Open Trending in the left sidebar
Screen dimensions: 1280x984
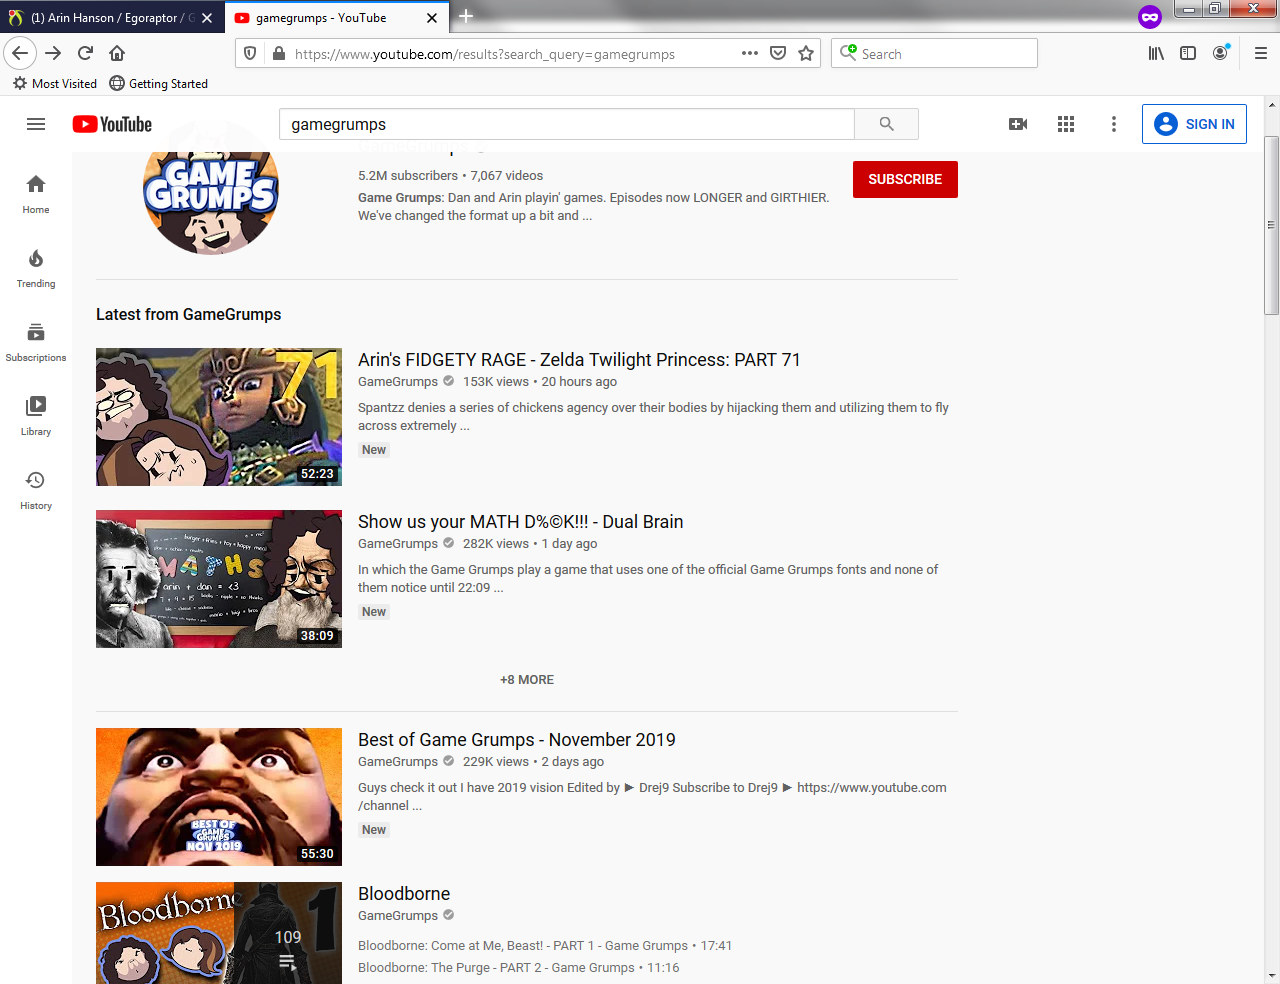tap(36, 268)
